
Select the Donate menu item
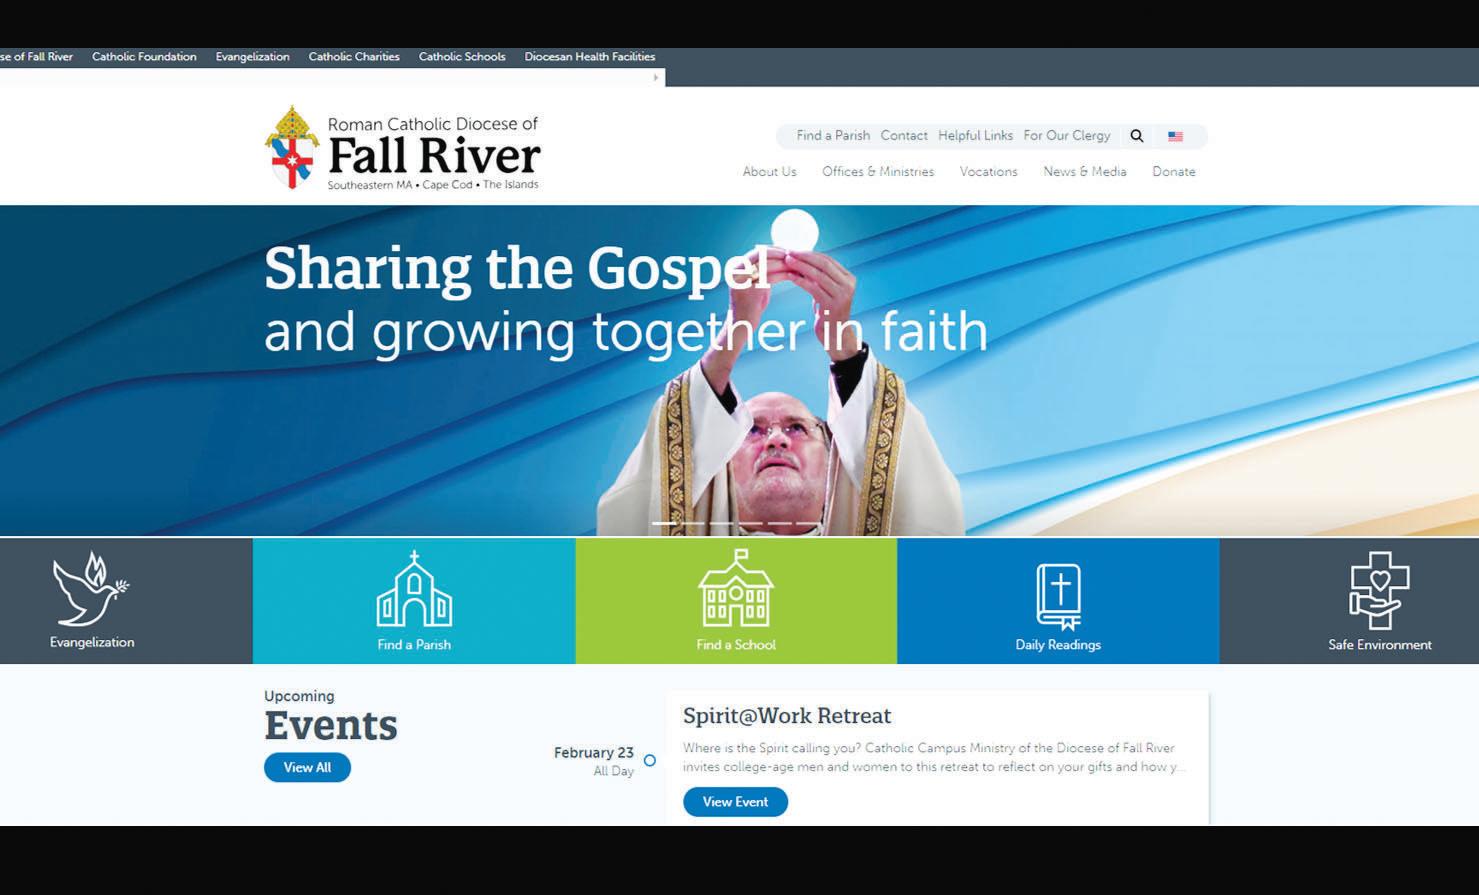1174,172
